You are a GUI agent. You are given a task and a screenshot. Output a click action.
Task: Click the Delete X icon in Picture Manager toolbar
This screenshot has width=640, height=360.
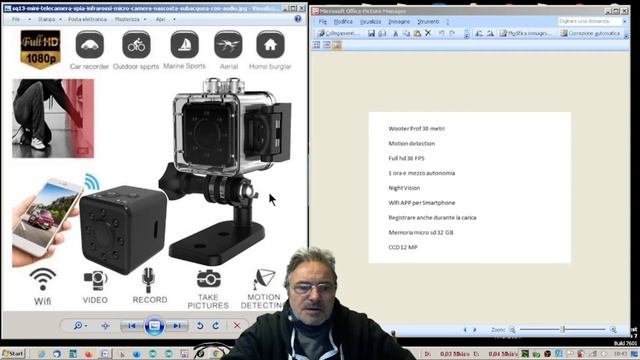tap(428, 33)
